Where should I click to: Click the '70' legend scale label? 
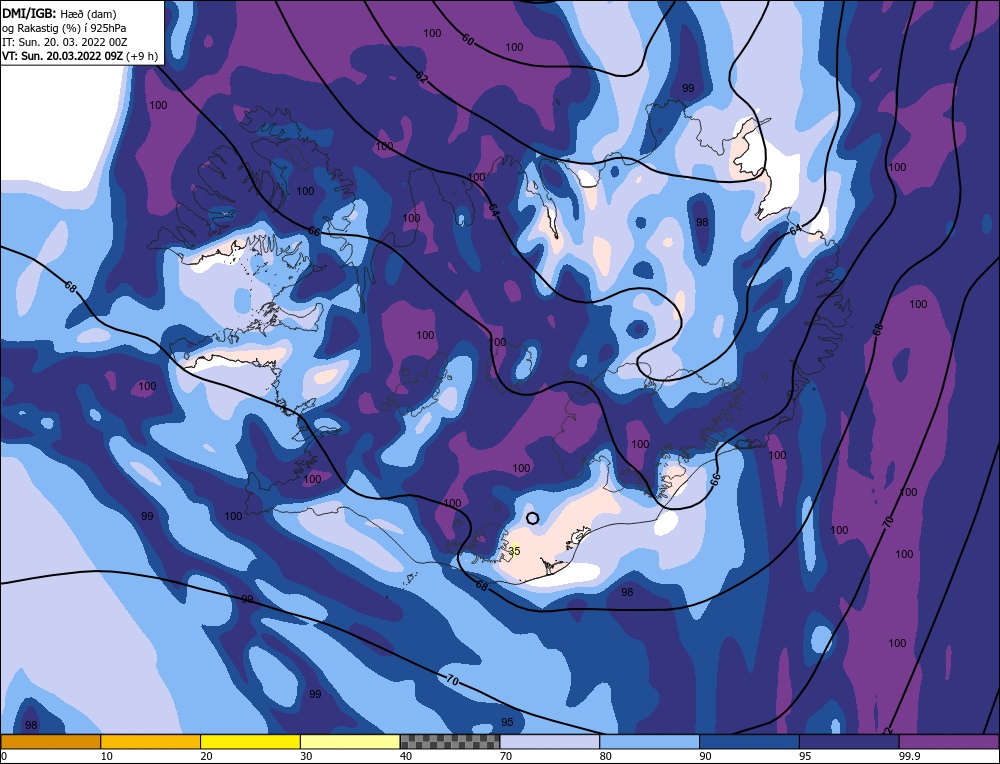(x=506, y=756)
